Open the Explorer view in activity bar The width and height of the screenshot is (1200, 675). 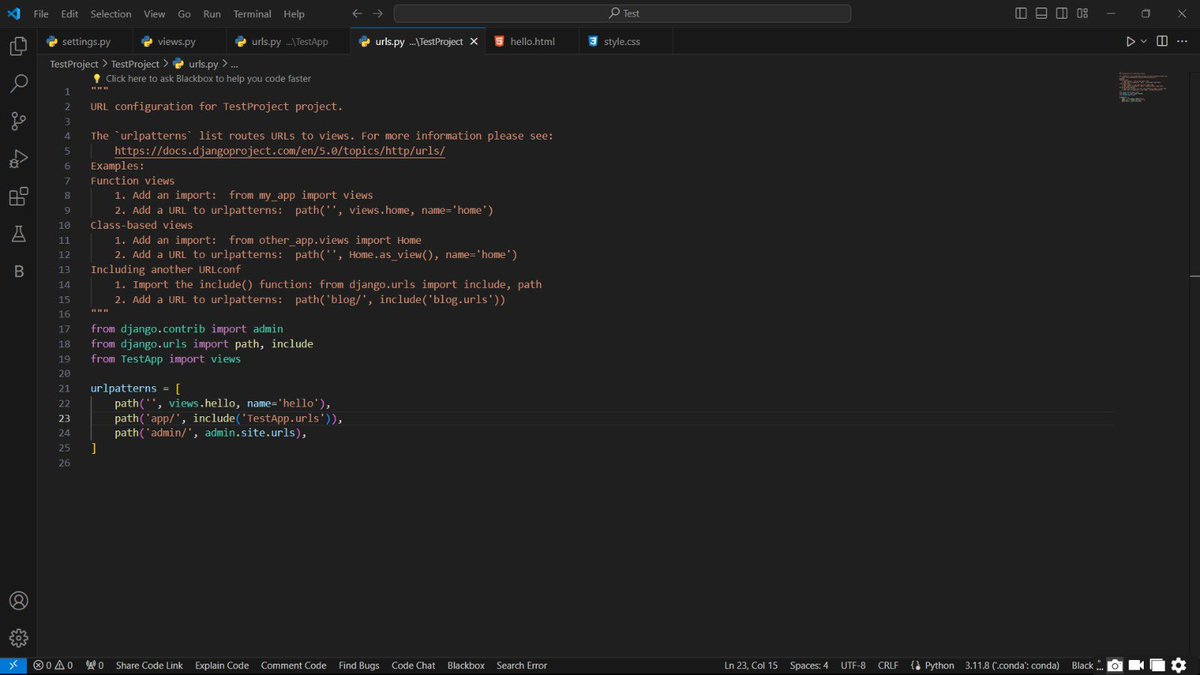[x=18, y=46]
